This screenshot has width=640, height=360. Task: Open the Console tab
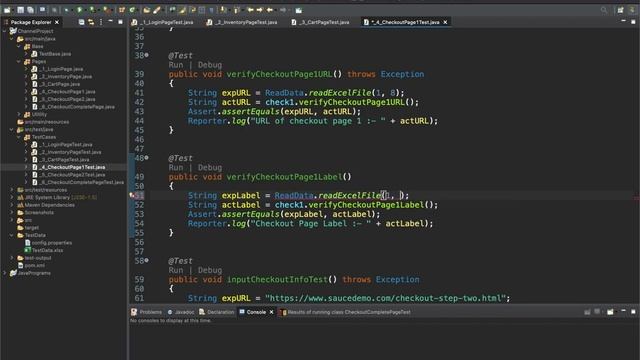point(252,312)
